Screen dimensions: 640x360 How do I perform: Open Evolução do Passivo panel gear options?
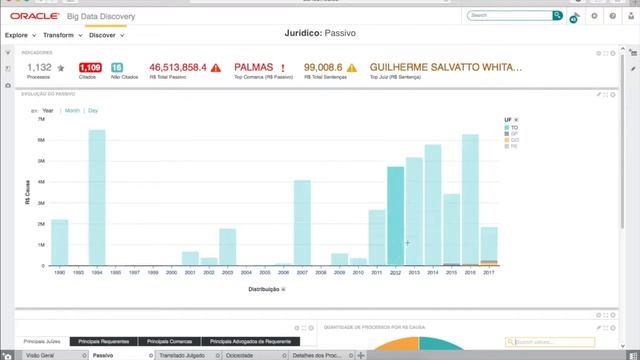[x=613, y=94]
